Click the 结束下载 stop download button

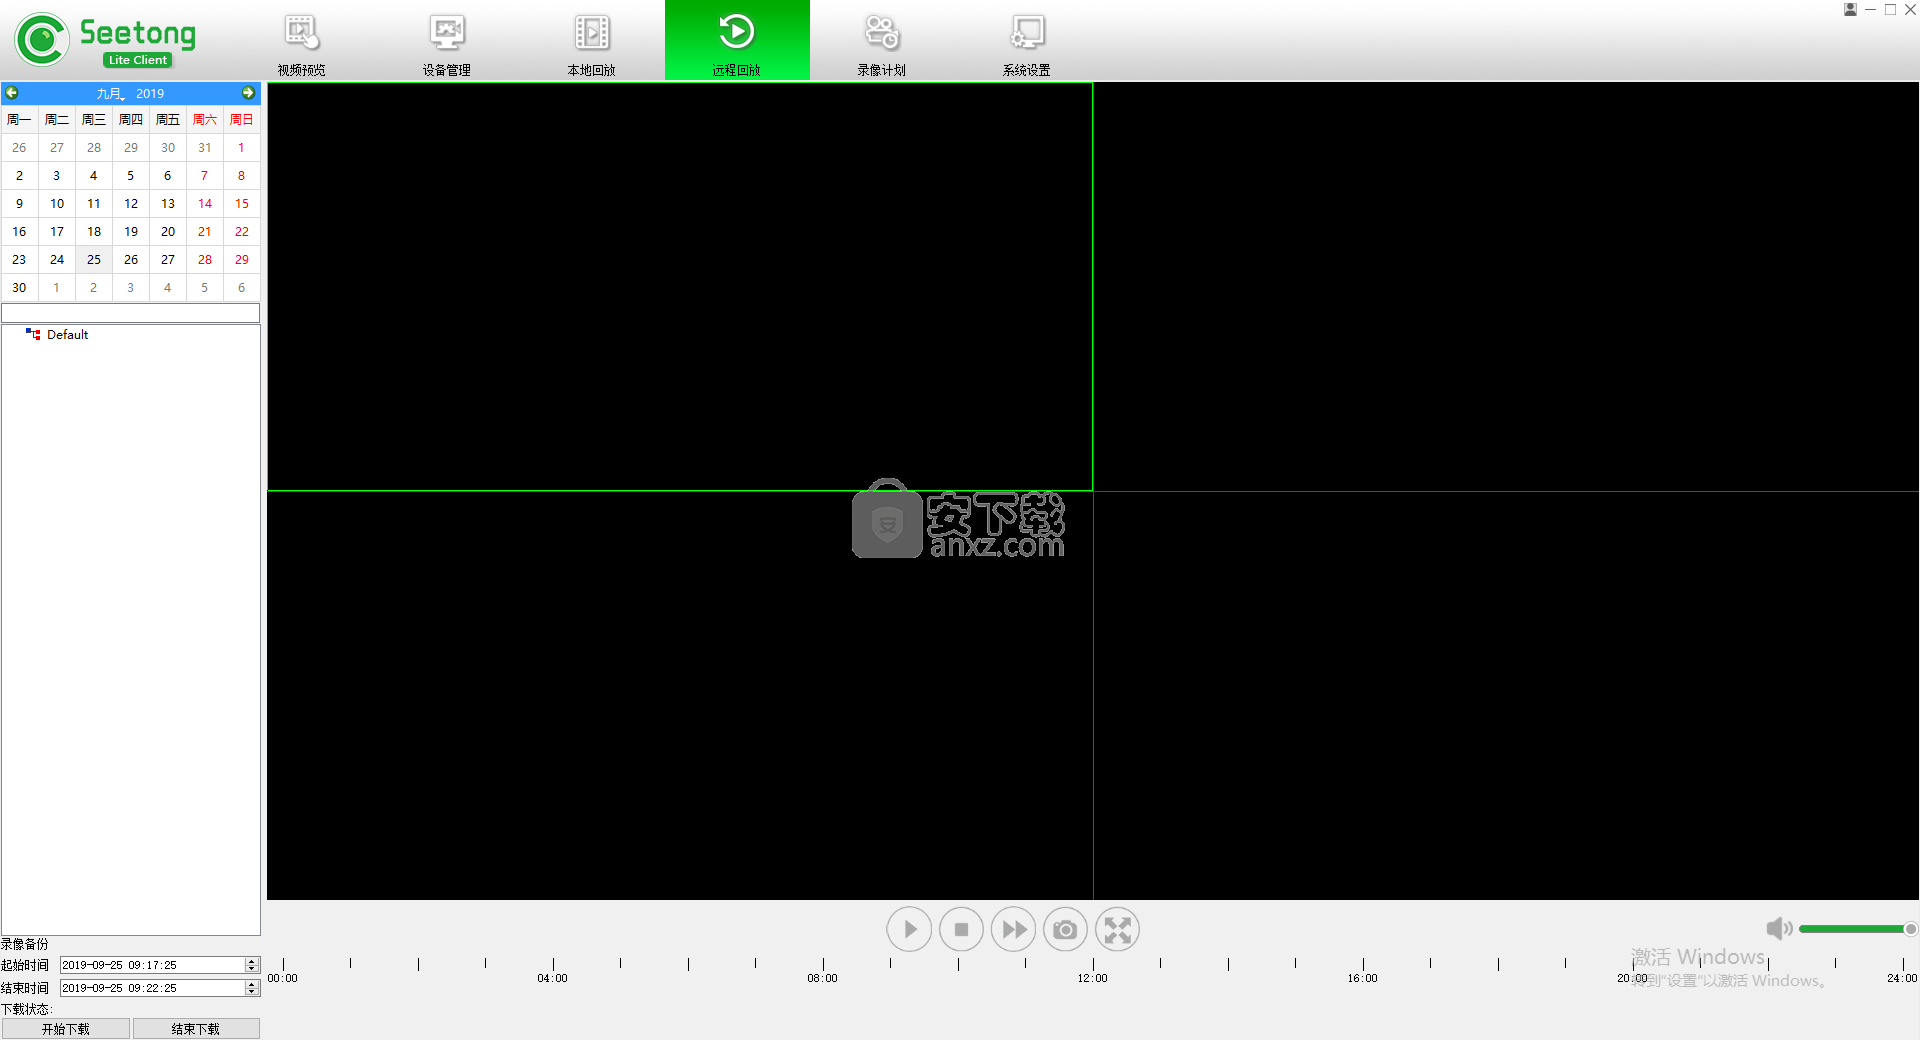pos(196,1029)
